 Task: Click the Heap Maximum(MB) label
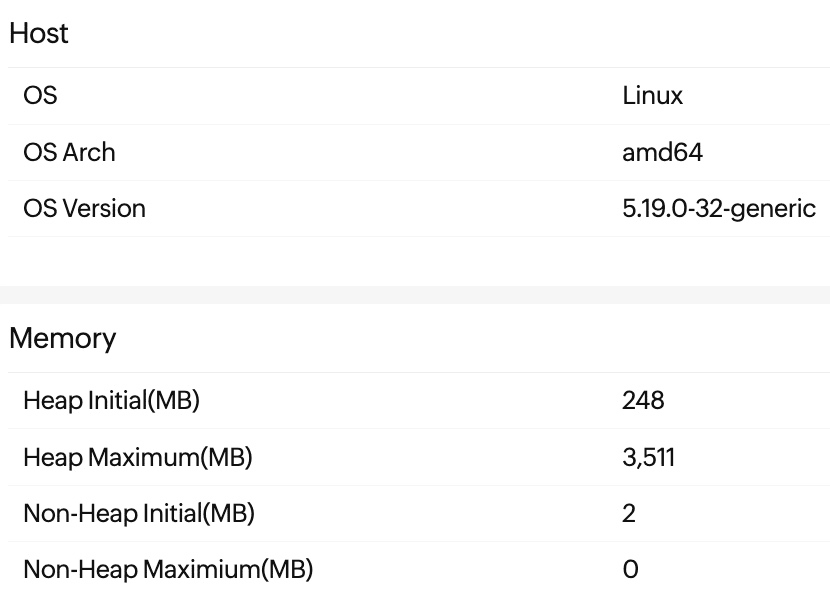pos(137,458)
